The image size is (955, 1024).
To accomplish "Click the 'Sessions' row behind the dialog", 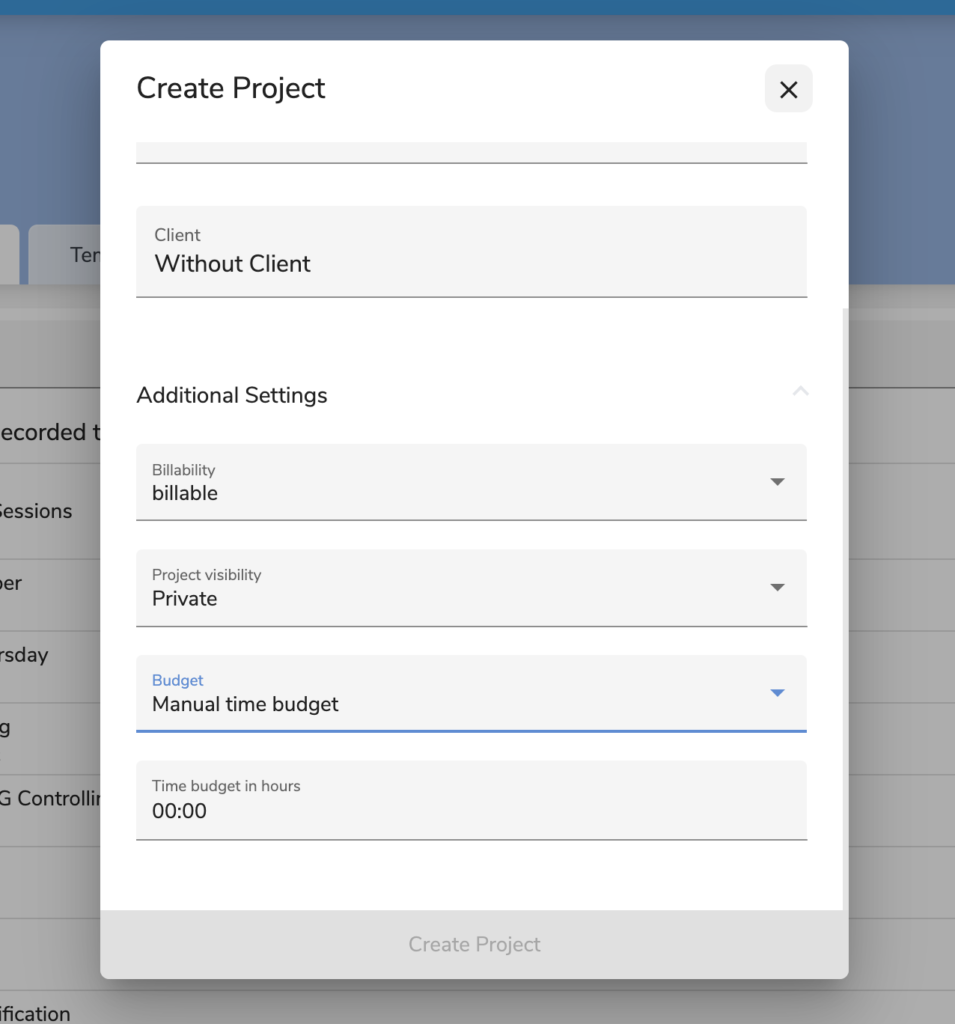I will coord(40,511).
